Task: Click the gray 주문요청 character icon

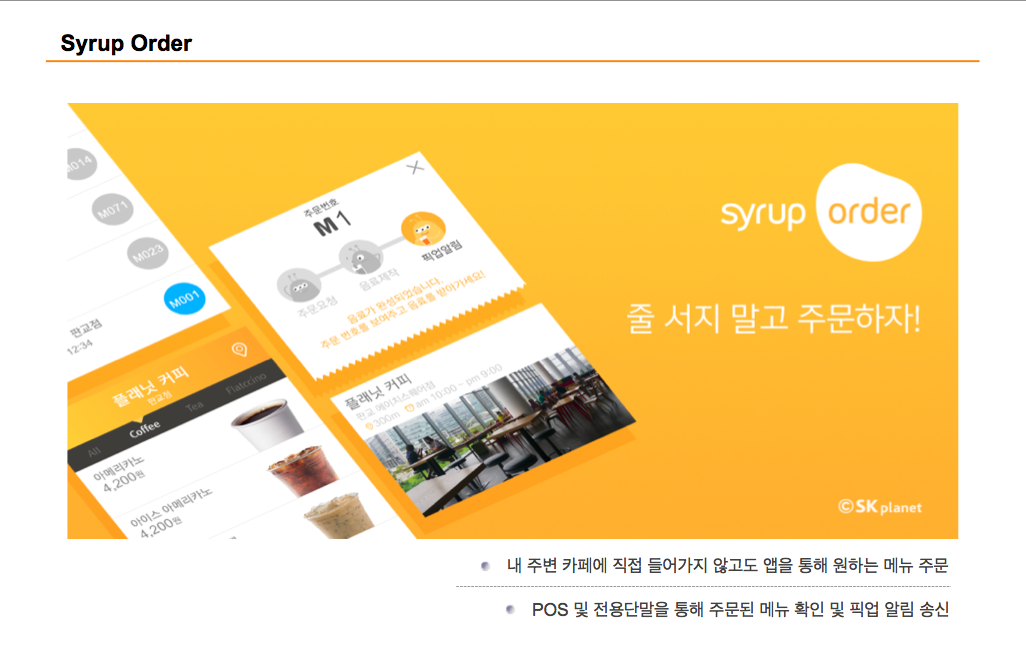Action: click(x=299, y=285)
